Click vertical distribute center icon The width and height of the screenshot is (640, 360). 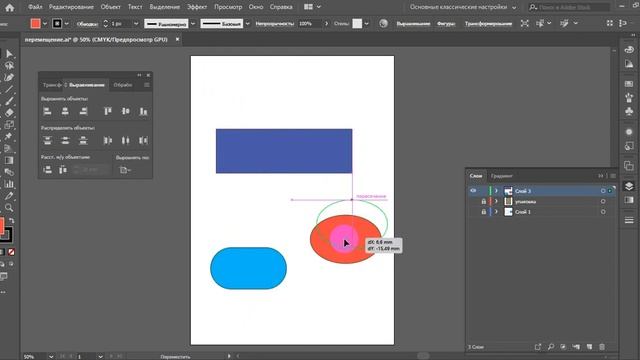coord(65,140)
